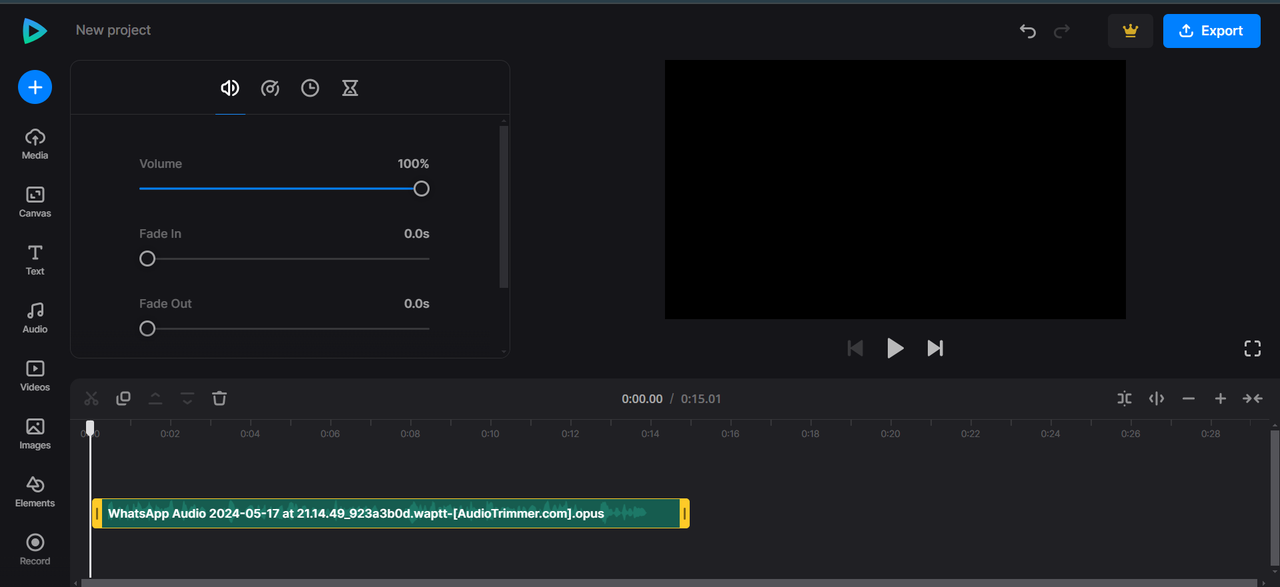
Task: Click the Fade In slider handle
Action: pyautogui.click(x=147, y=258)
